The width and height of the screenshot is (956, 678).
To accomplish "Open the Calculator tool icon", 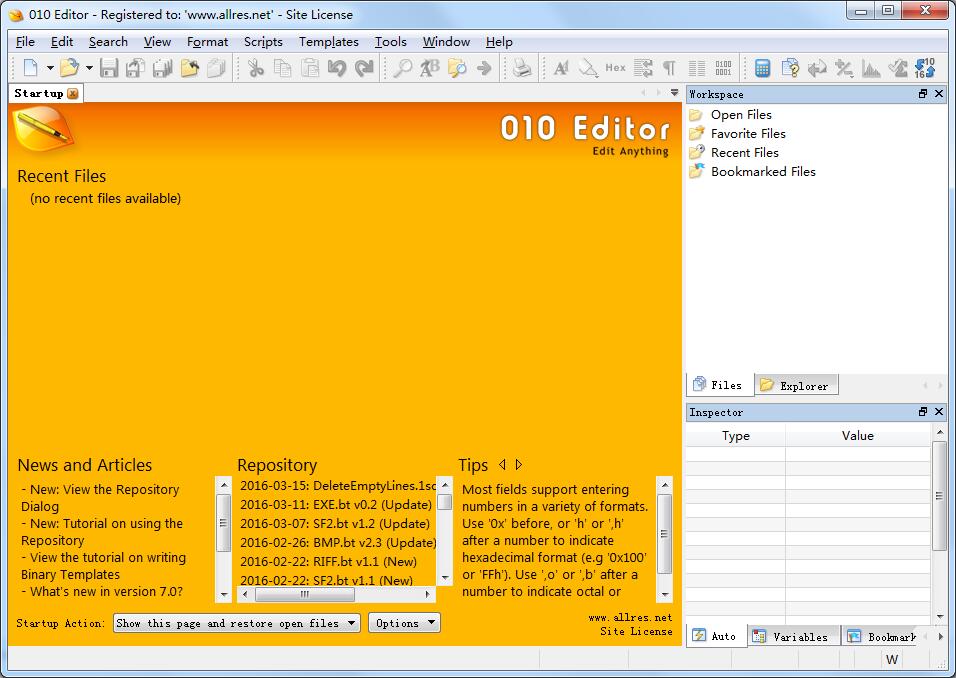I will 762,68.
